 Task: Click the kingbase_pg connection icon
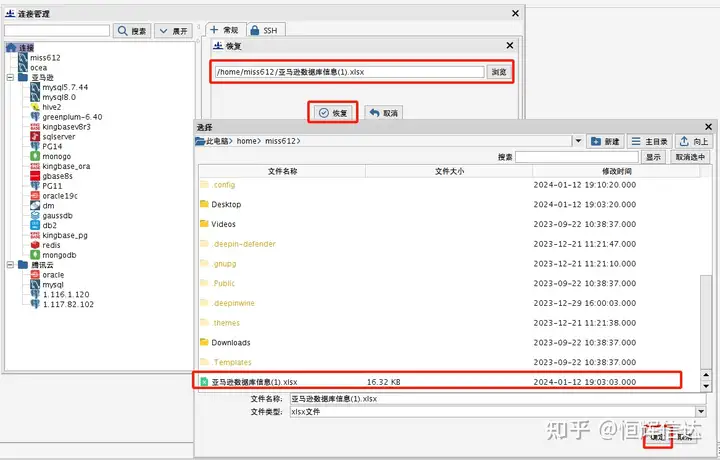point(35,236)
